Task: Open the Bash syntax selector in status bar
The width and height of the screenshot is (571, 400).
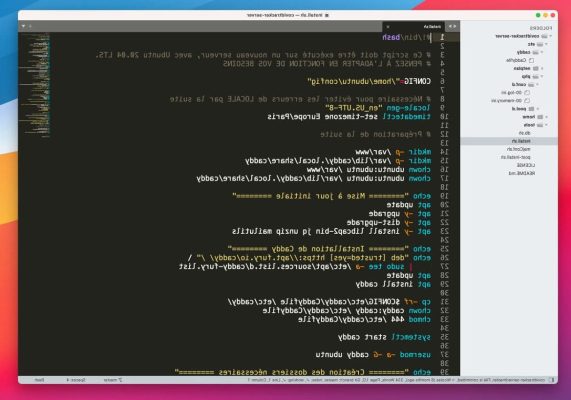Action: click(x=39, y=380)
